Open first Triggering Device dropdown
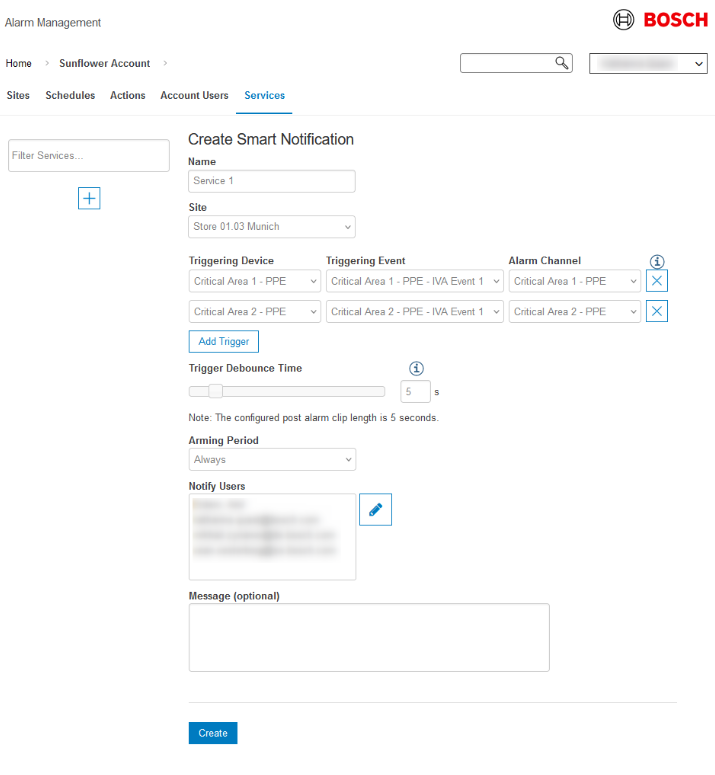This screenshot has width=715, height=775. [x=255, y=282]
